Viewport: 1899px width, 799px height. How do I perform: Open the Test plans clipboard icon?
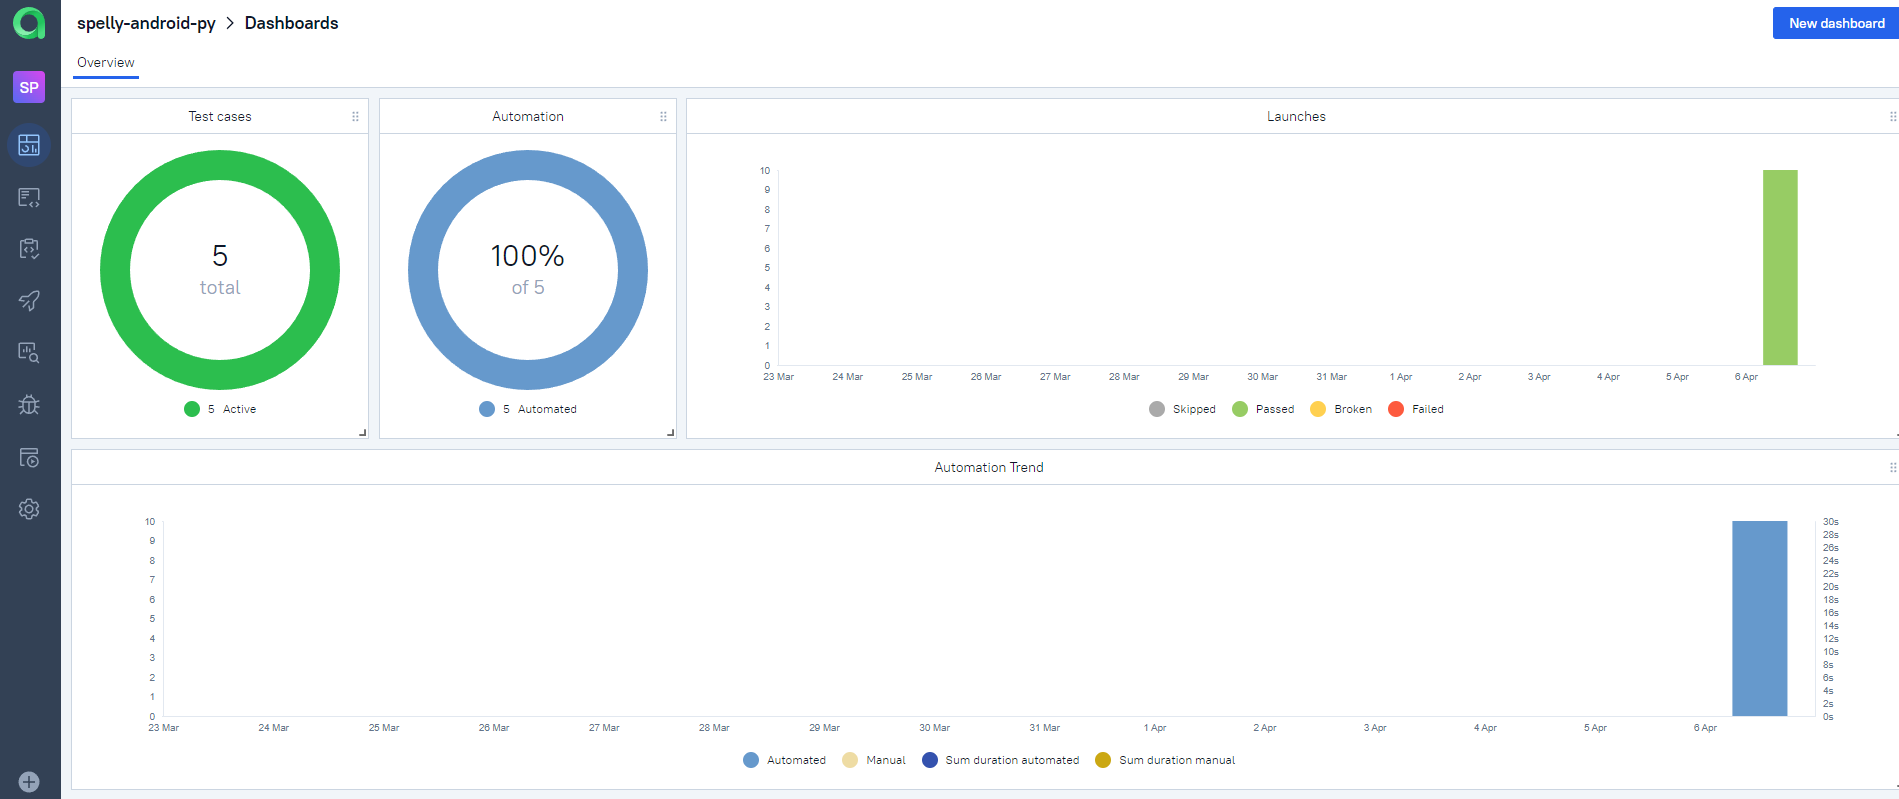[x=29, y=249]
